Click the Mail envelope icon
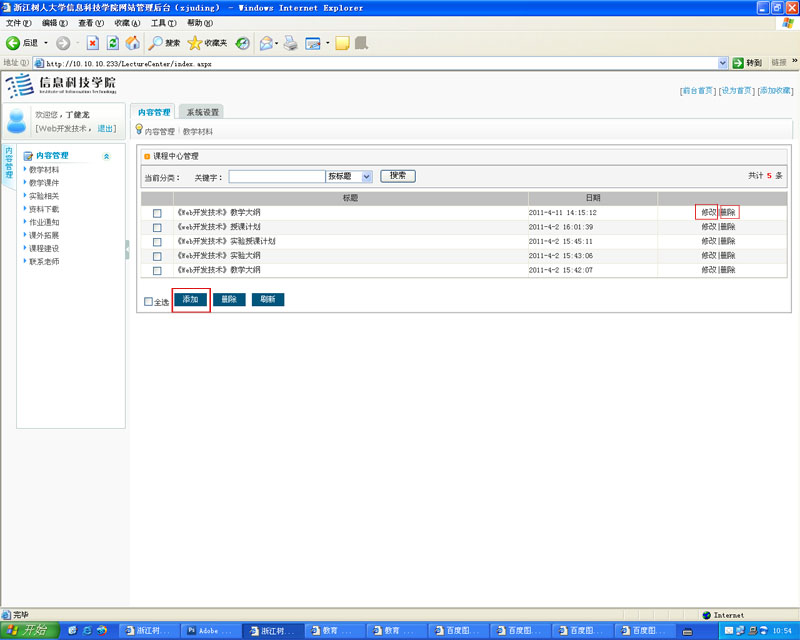Image resolution: width=800 pixels, height=640 pixels. tap(266, 43)
